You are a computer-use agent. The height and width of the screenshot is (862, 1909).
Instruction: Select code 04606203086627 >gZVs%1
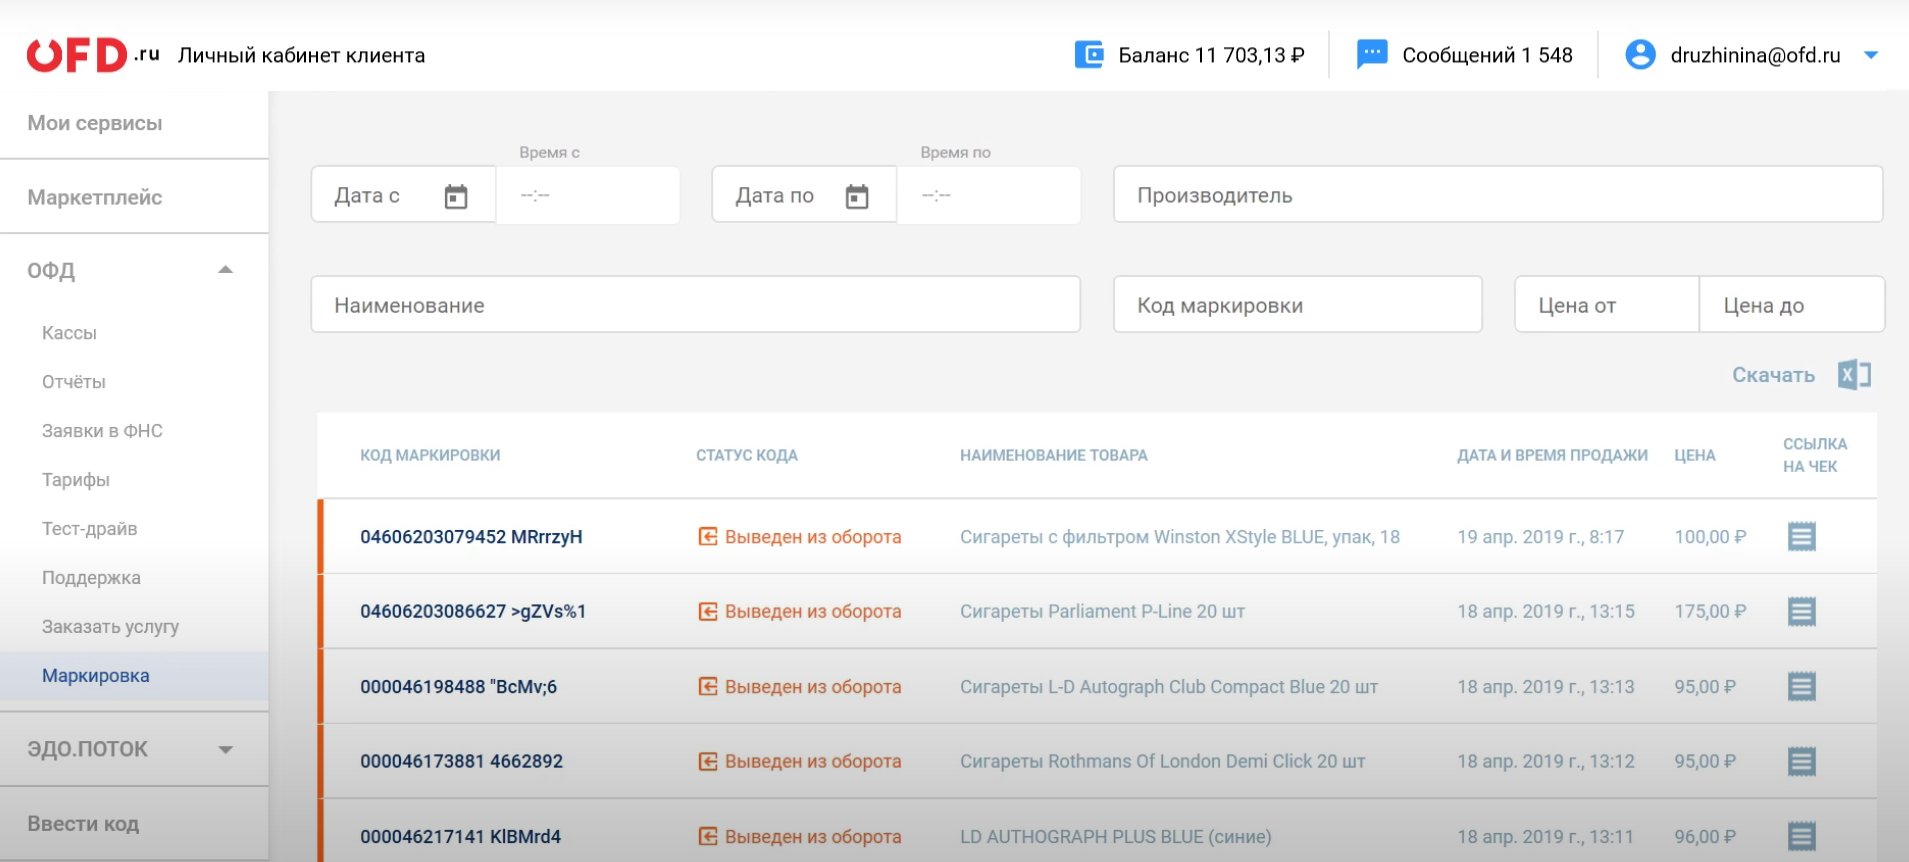473,612
